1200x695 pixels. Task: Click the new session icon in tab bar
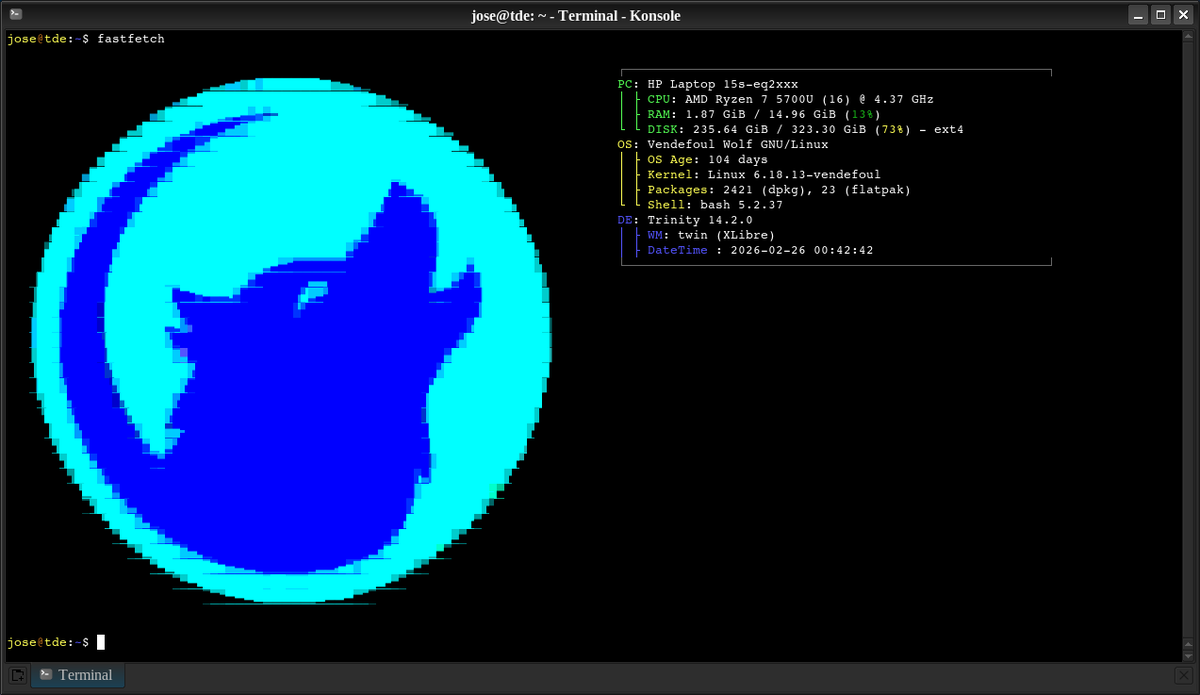tap(17, 675)
